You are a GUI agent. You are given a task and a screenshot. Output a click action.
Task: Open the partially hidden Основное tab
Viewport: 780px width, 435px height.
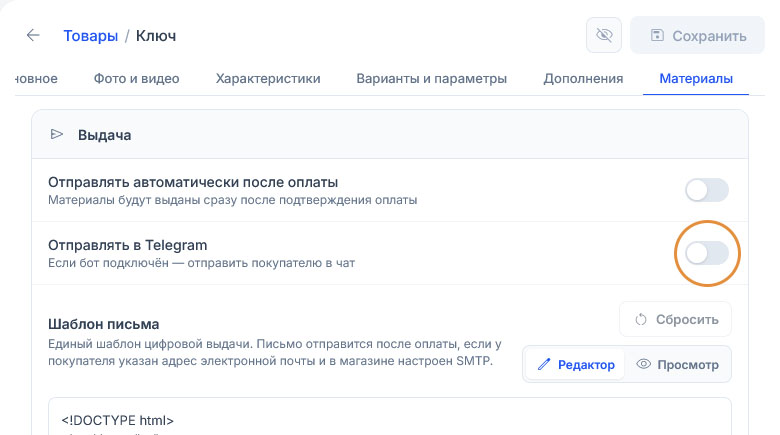(x=36, y=79)
